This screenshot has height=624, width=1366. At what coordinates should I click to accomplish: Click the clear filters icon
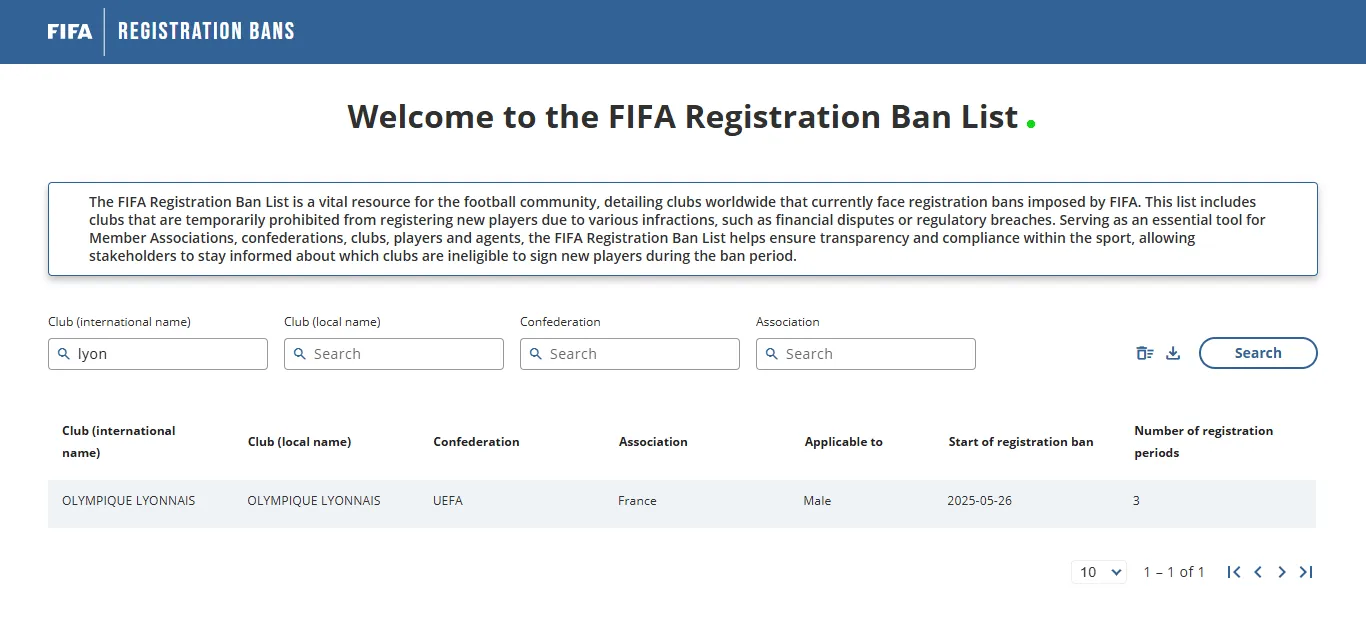(1145, 353)
